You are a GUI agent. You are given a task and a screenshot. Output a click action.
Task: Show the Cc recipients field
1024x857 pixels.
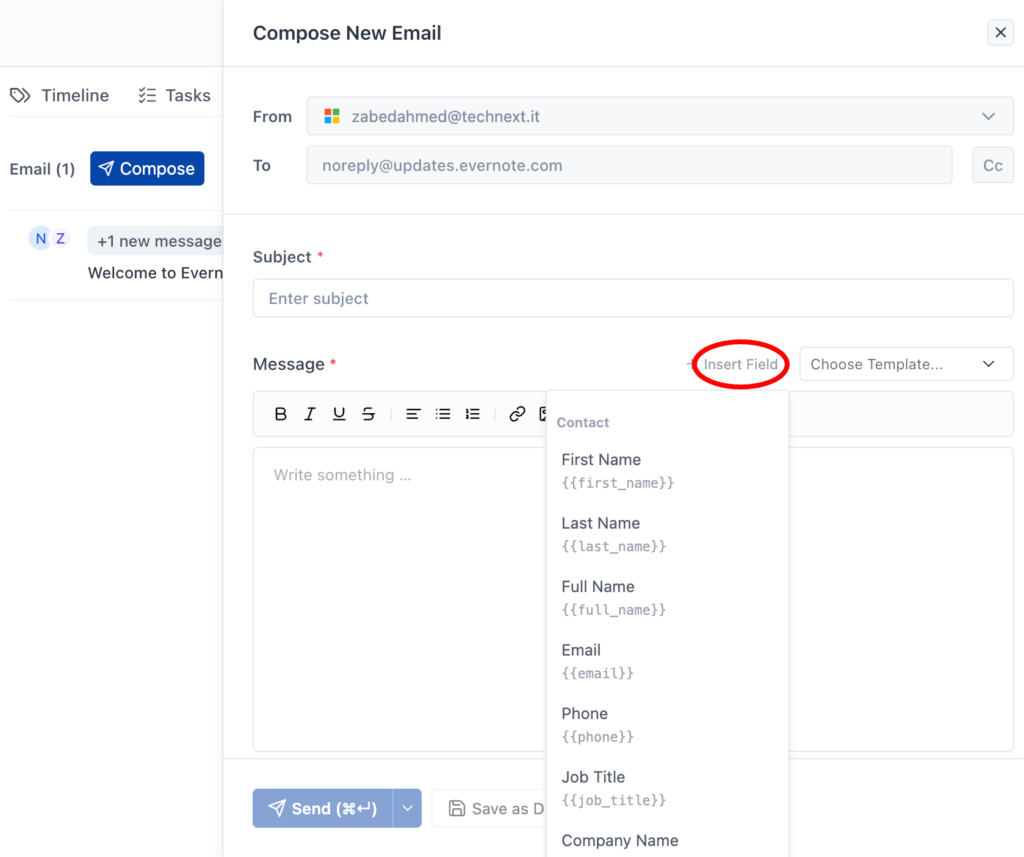click(992, 164)
